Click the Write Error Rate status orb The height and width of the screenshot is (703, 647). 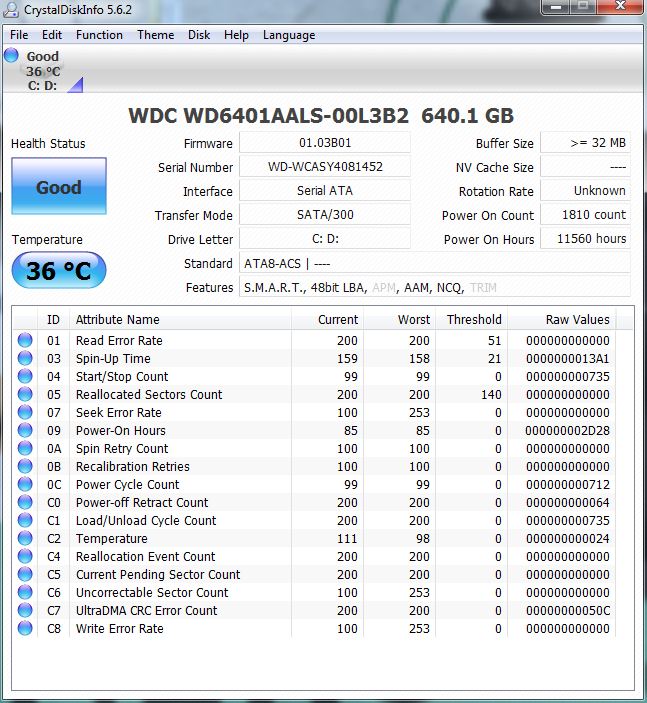tap(25, 628)
